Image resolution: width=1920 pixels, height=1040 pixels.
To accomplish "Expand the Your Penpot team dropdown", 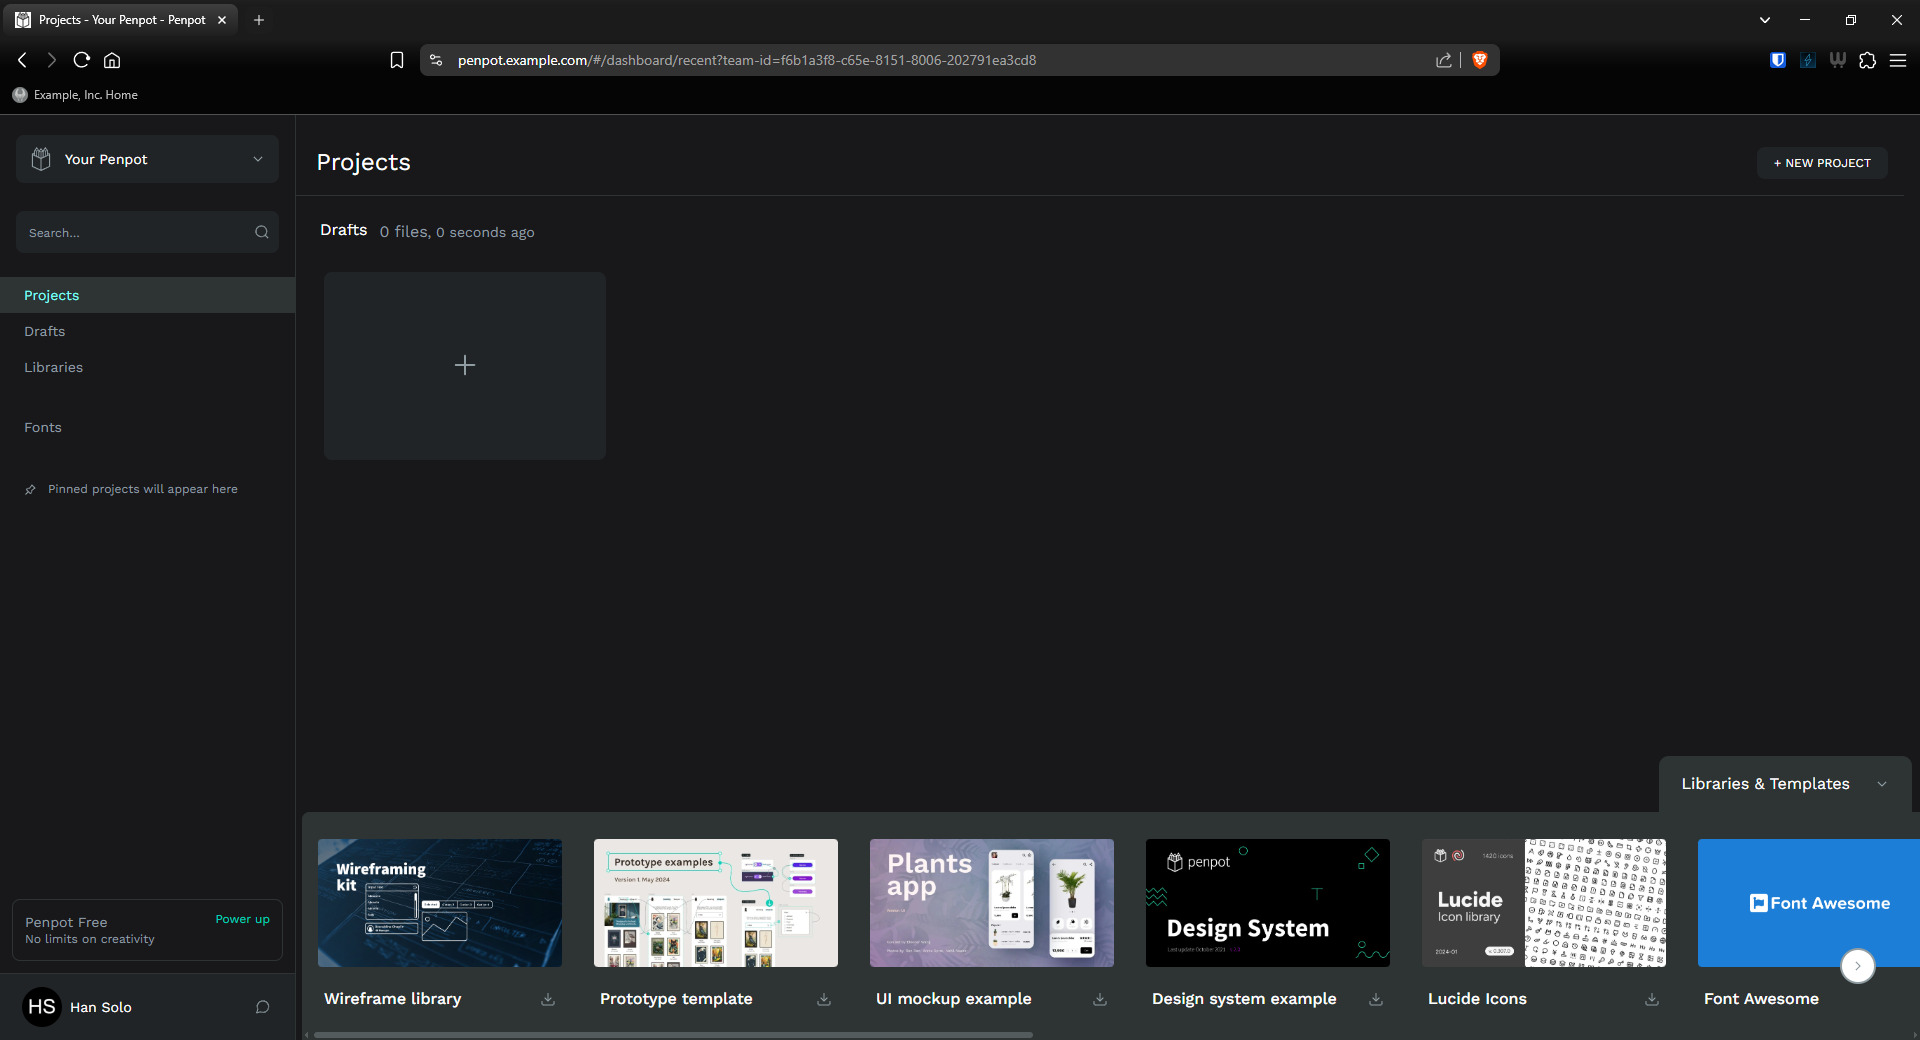I will tap(257, 159).
